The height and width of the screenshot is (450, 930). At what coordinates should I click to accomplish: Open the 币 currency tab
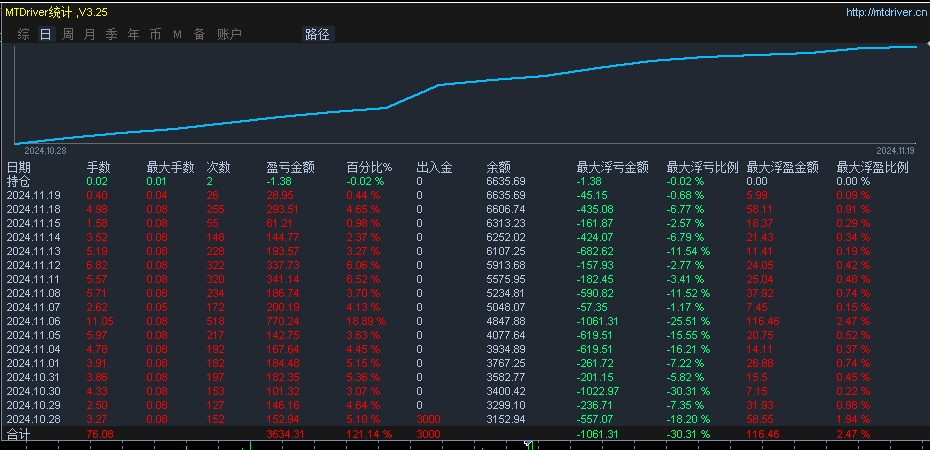click(x=155, y=34)
